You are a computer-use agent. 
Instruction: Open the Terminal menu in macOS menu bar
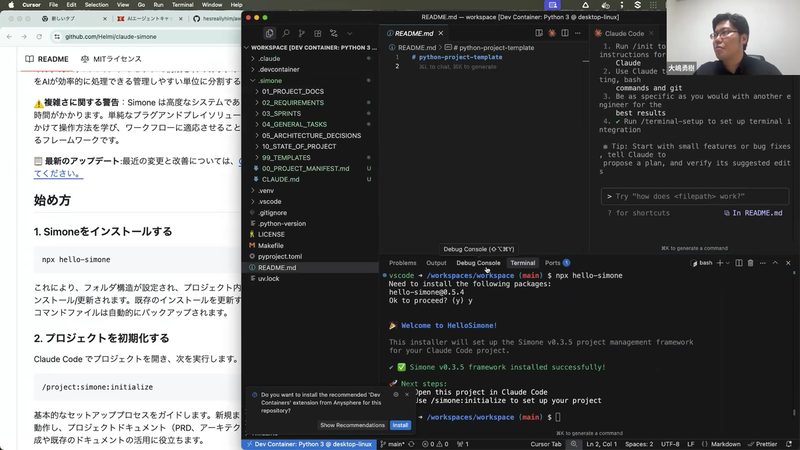[182, 5]
